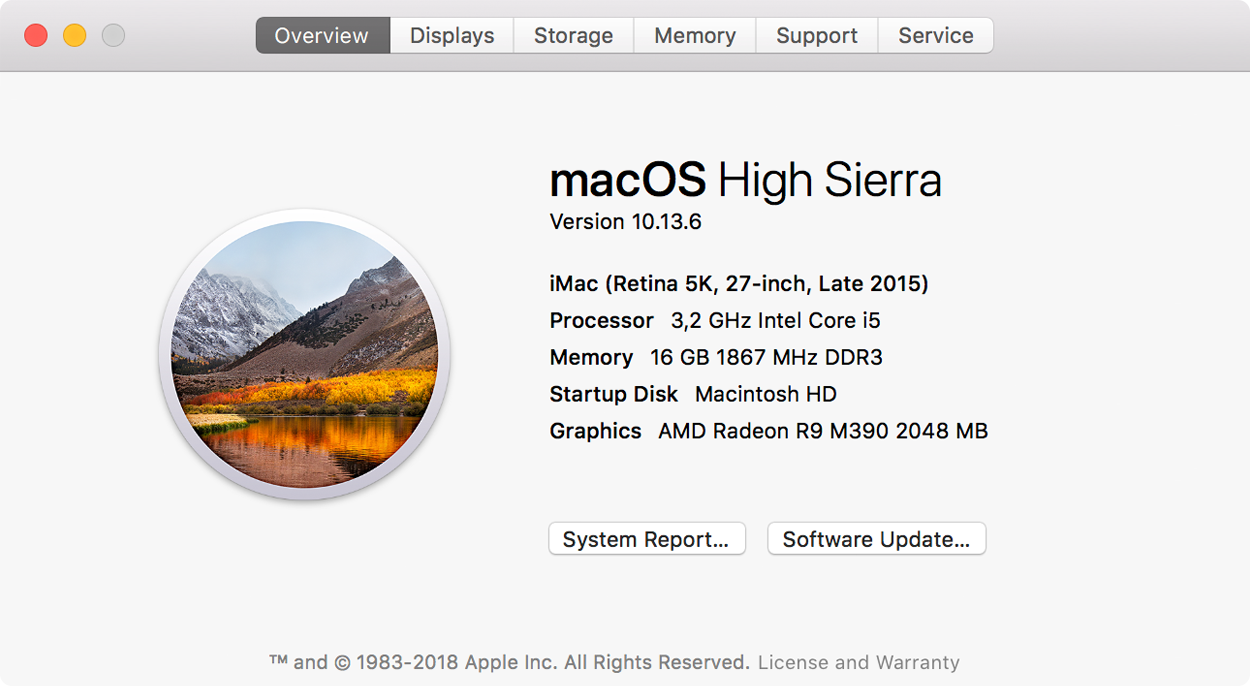
Task: Click the gray disabled zoom button
Action: [x=114, y=36]
